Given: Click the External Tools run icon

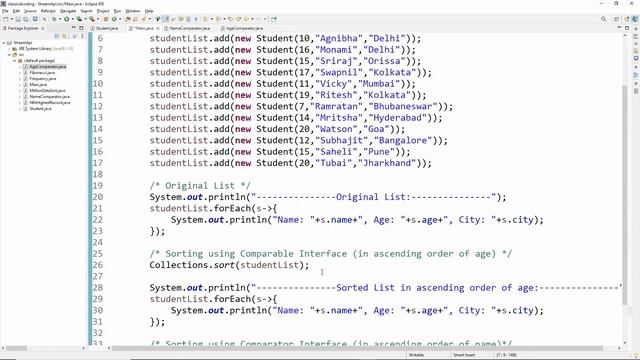Looking at the screenshot, I should coord(92,19).
